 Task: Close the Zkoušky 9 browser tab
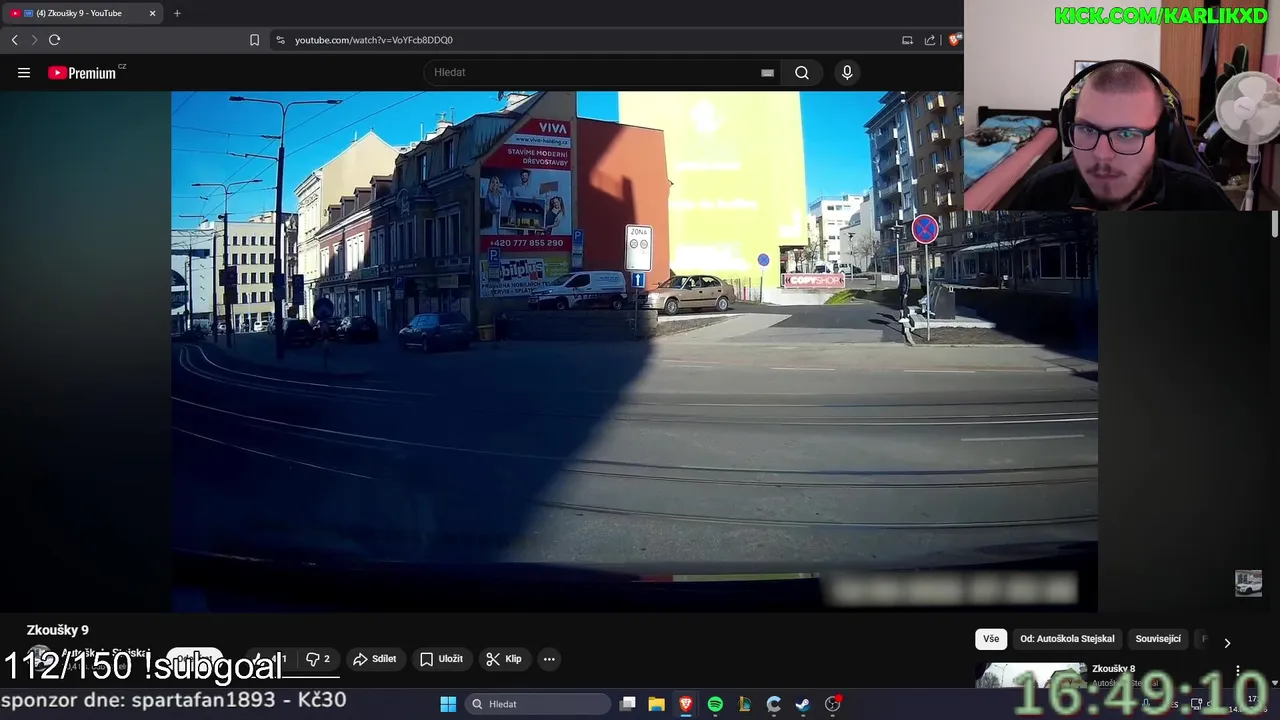[153, 13]
